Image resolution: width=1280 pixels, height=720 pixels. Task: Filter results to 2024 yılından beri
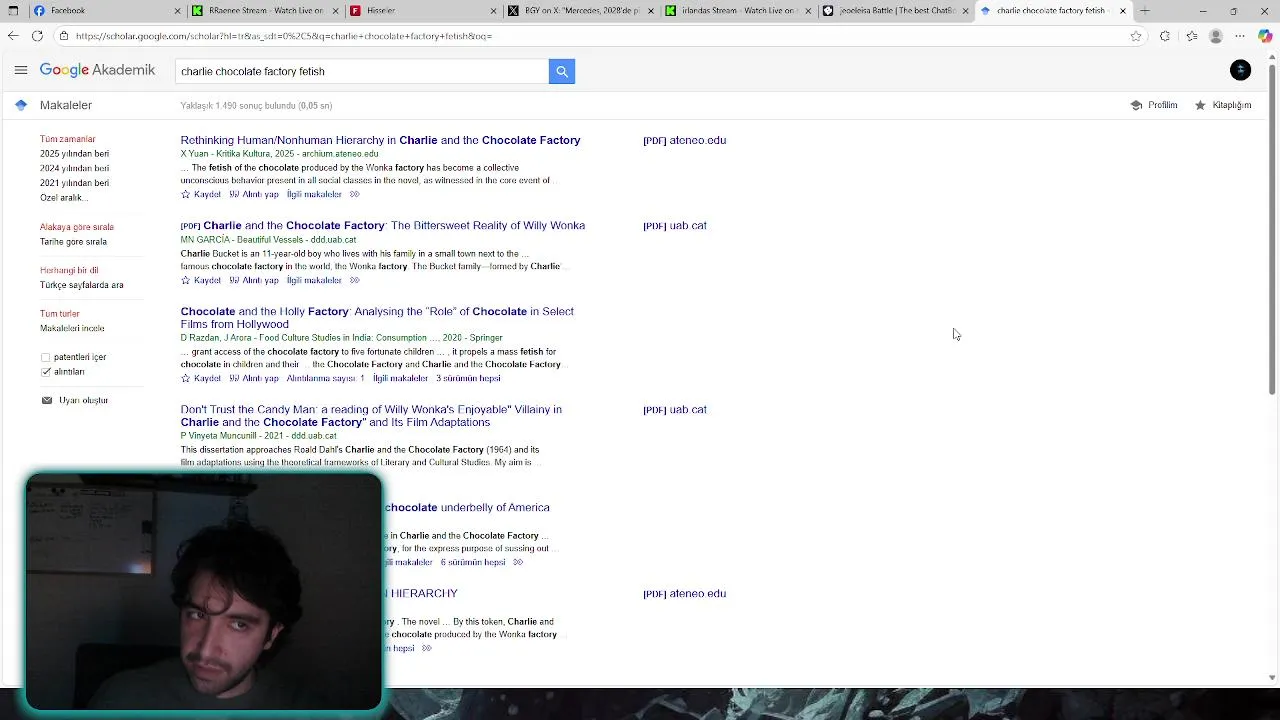[74, 168]
